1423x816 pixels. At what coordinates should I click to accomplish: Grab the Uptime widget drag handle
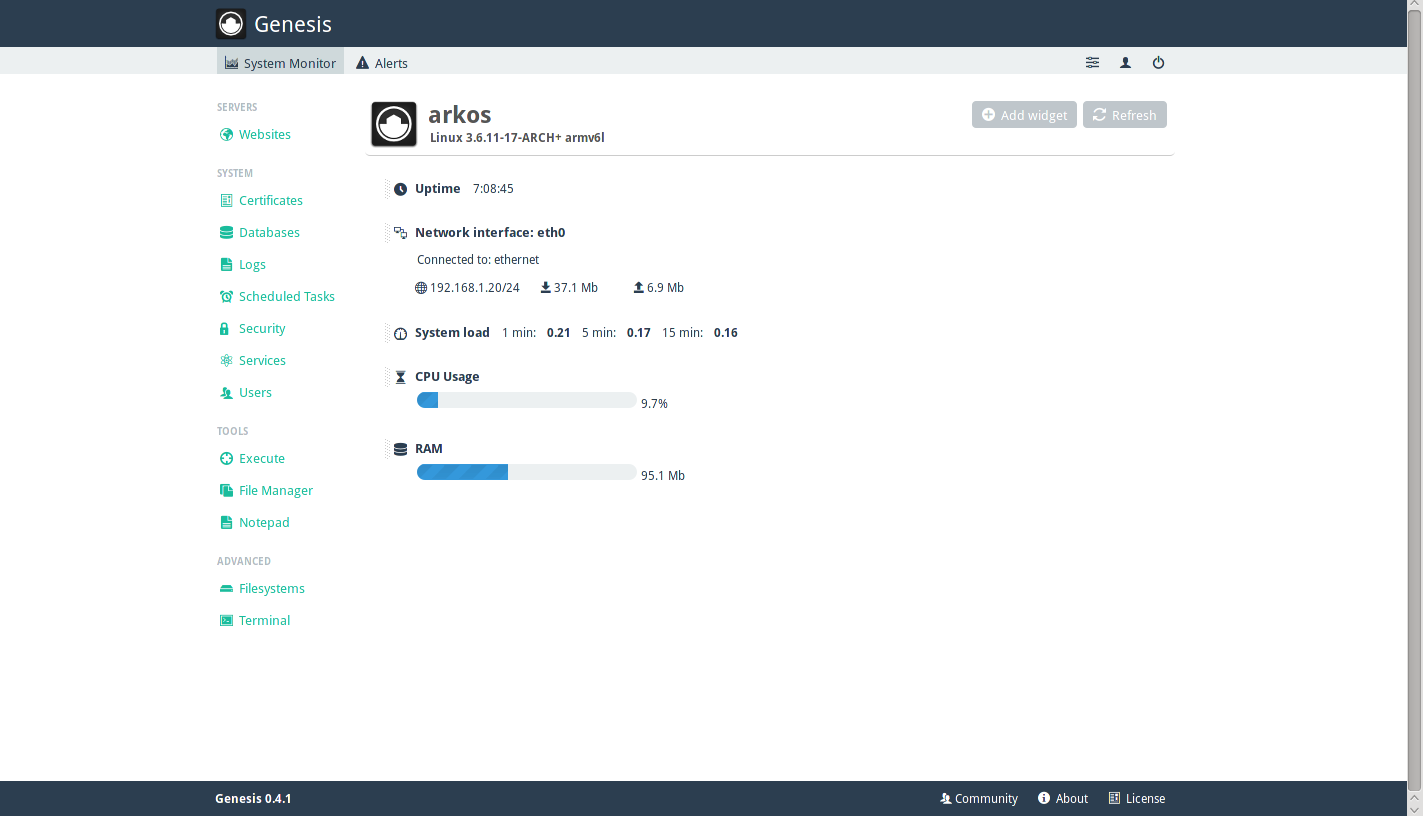[387, 189]
